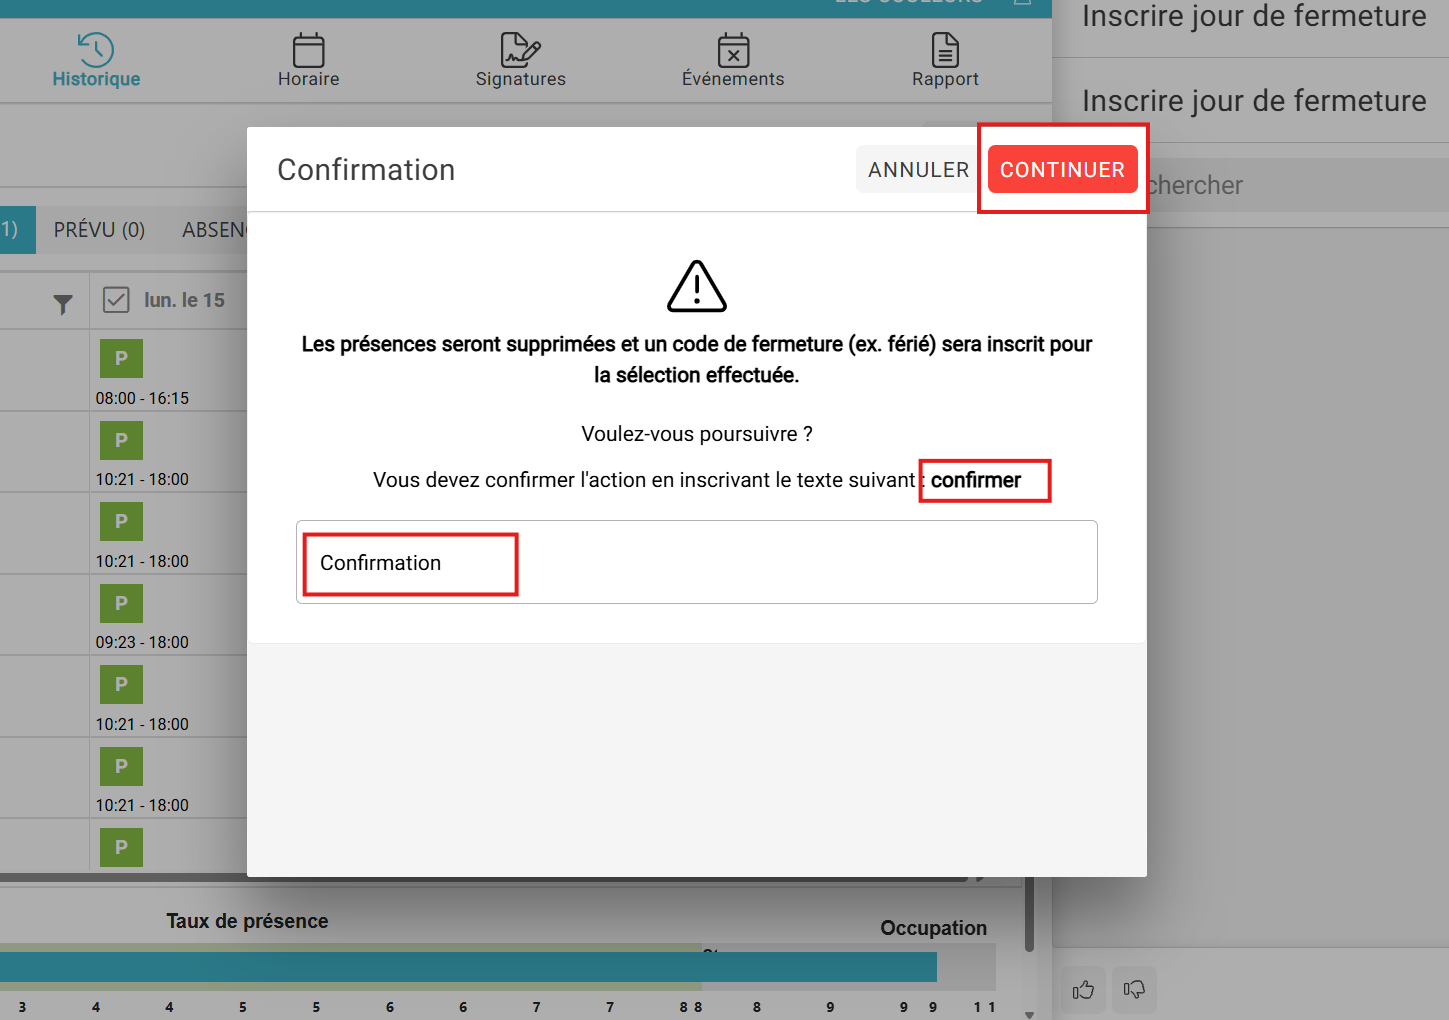Switch to the ABSENT tab
Screen dimensions: 1449x1020
(214, 230)
